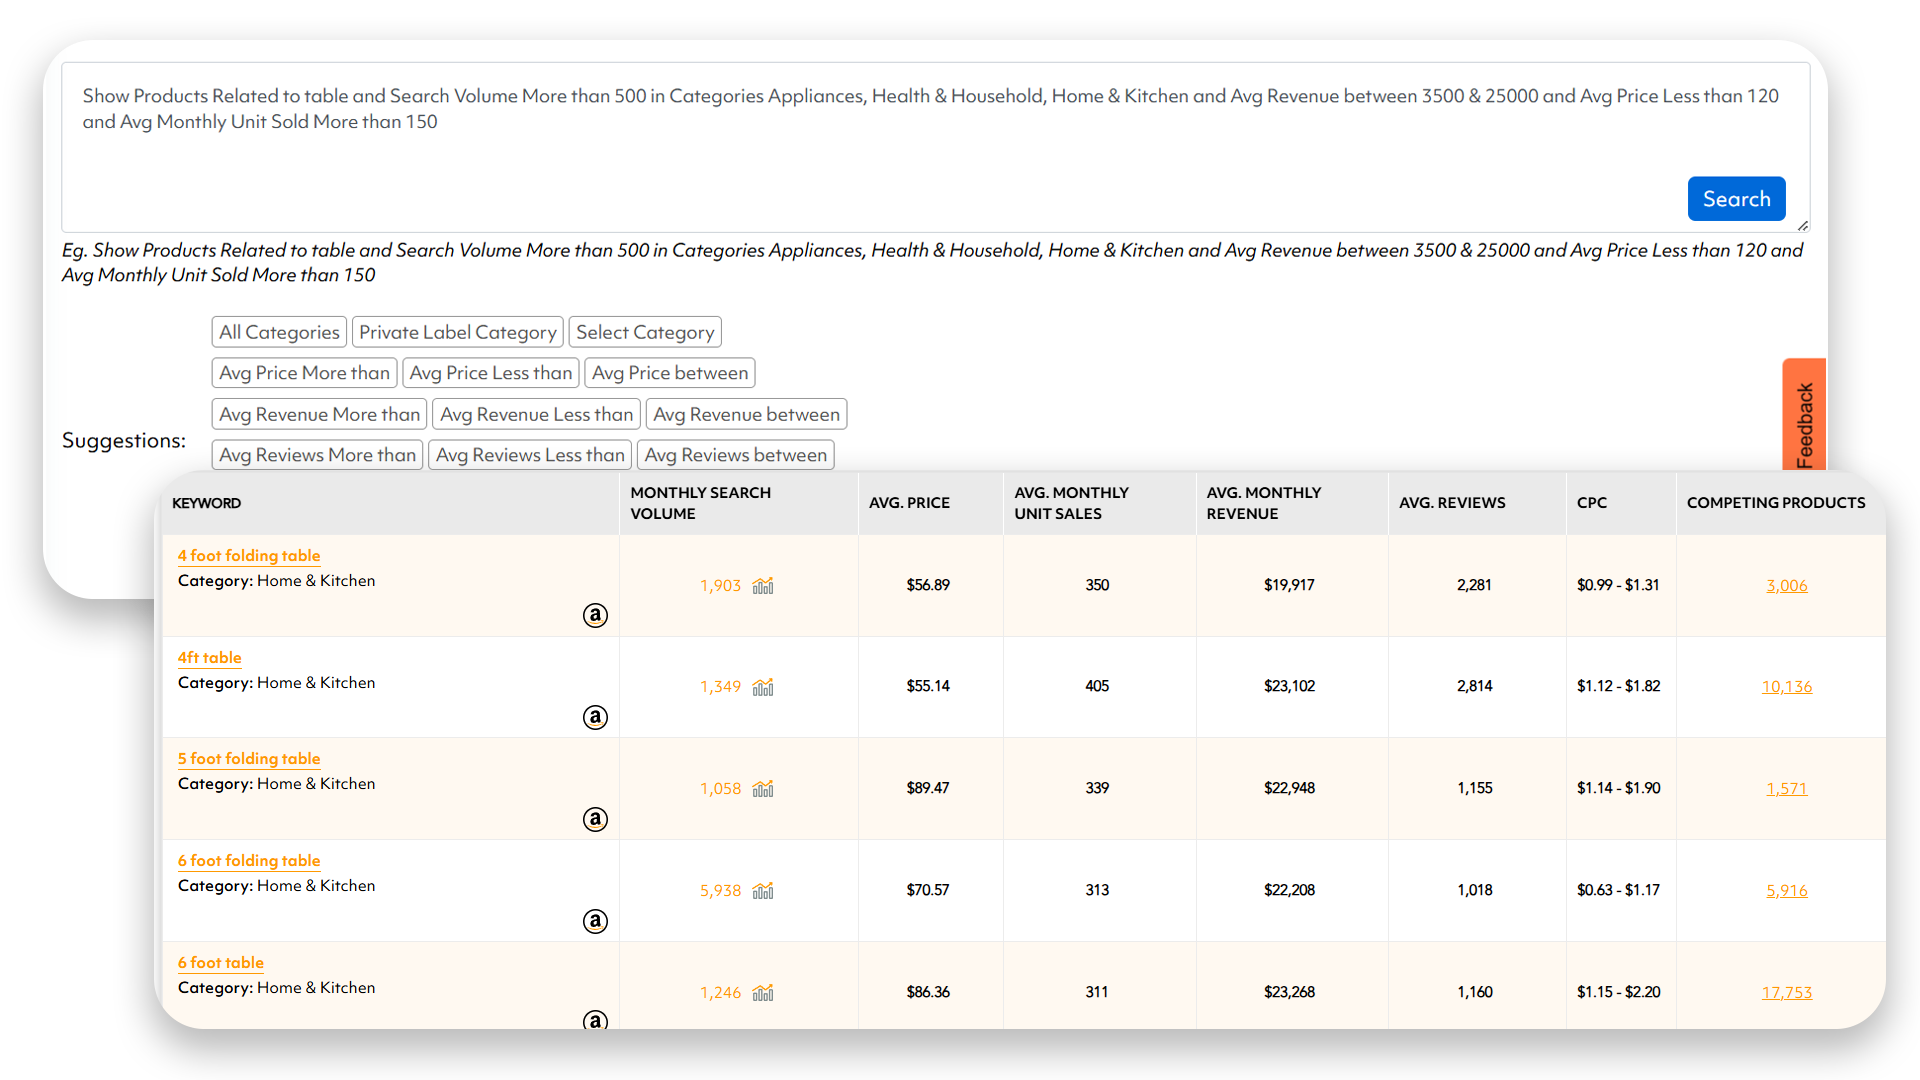
Task: Select the All Categories suggestion
Action: point(279,332)
